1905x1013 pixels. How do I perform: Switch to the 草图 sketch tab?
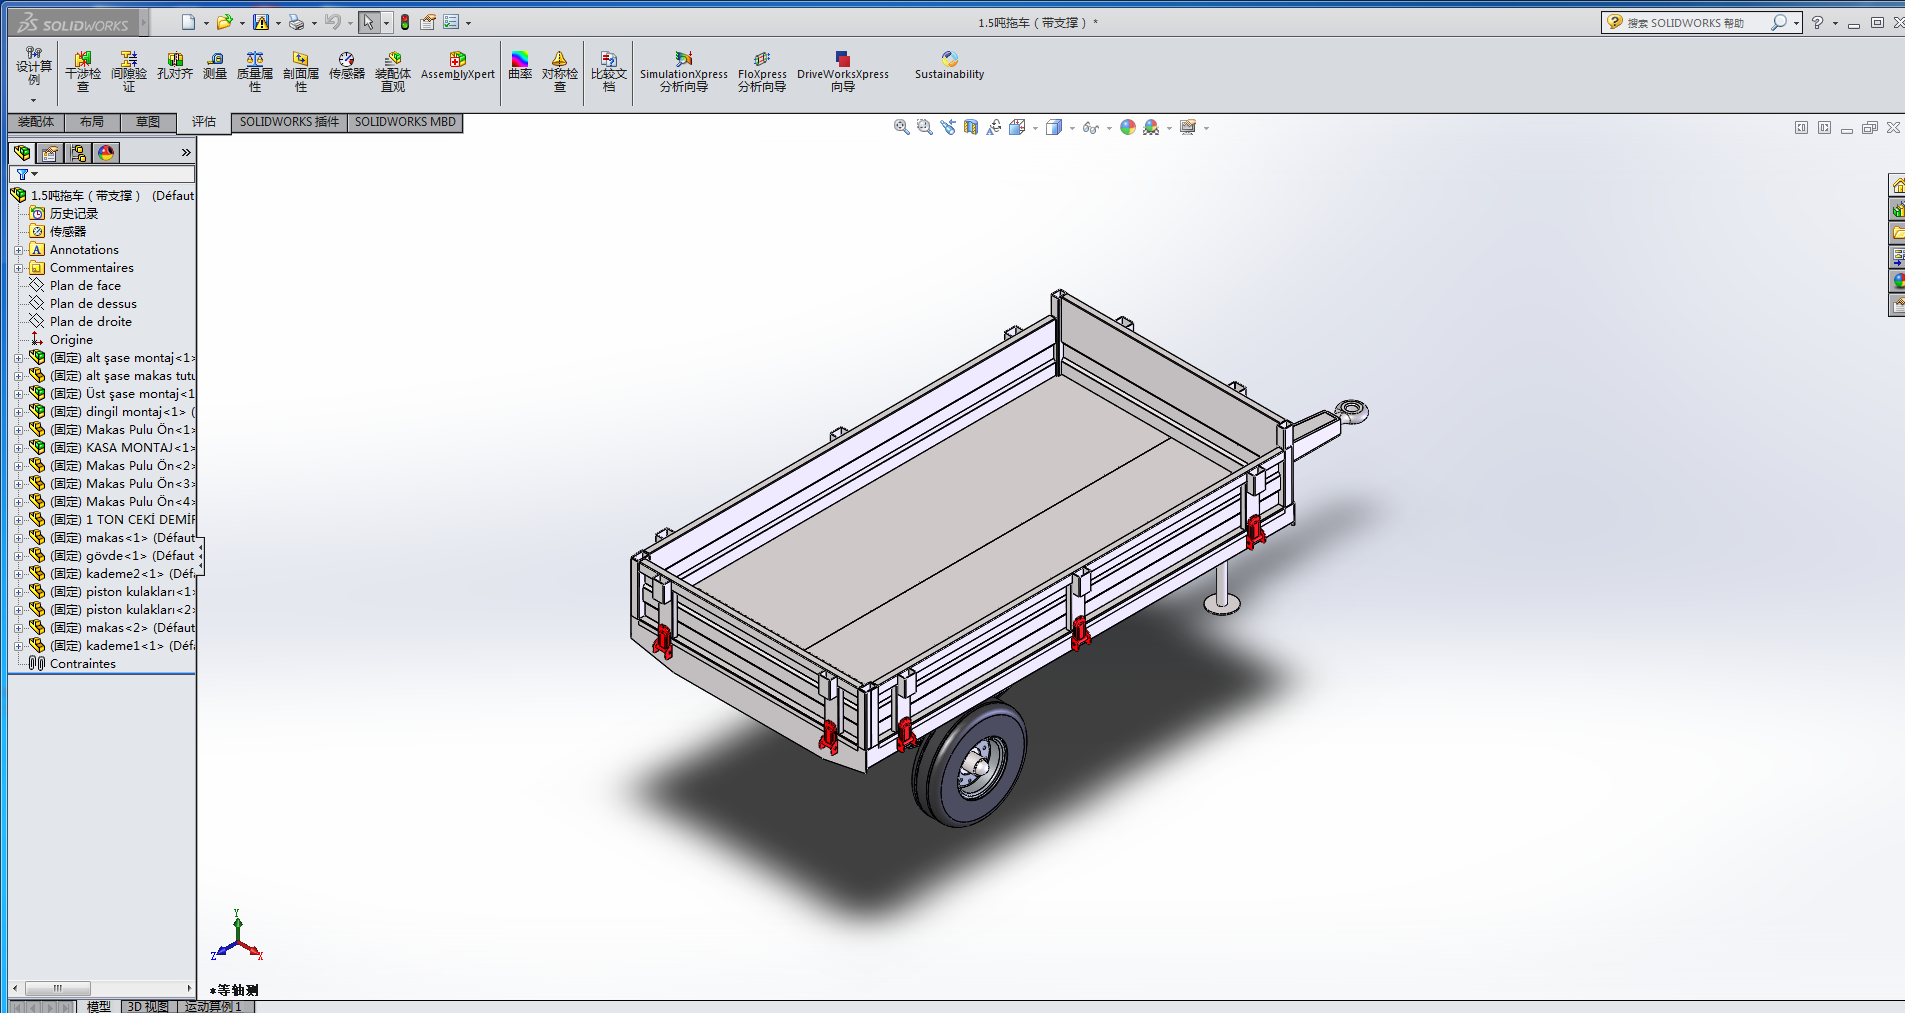[148, 122]
